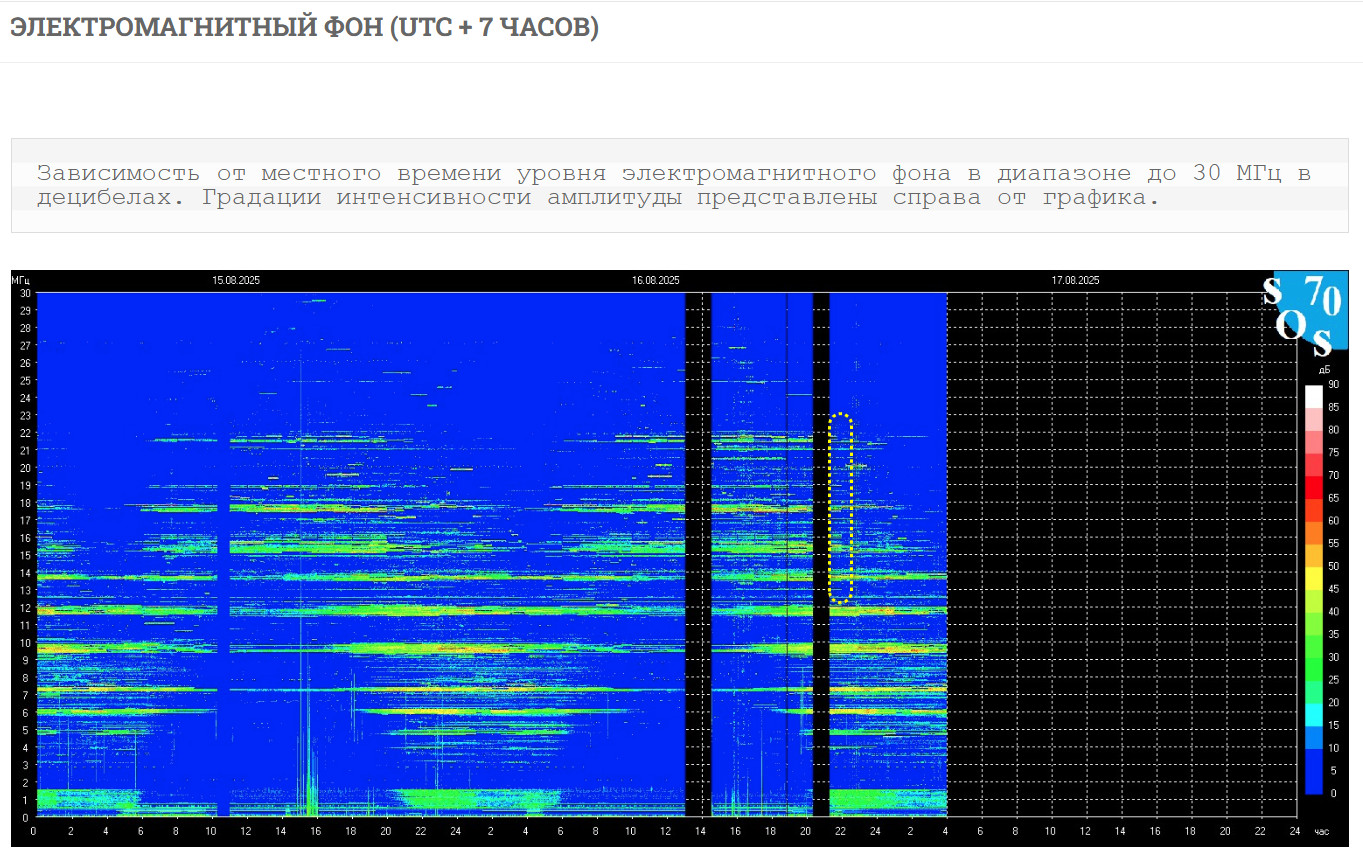Click the 17.08.2025 date label

[x=1075, y=281]
